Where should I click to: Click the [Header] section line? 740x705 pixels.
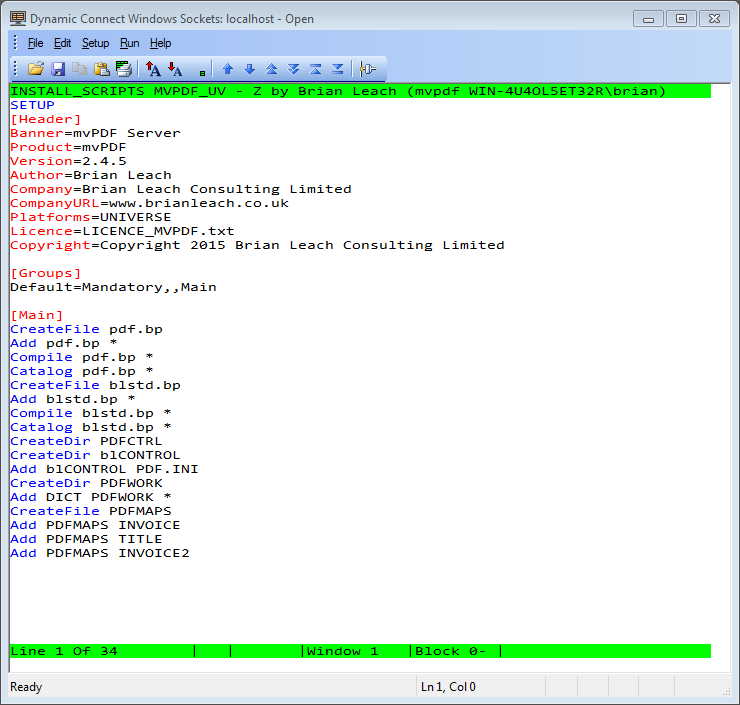click(46, 119)
